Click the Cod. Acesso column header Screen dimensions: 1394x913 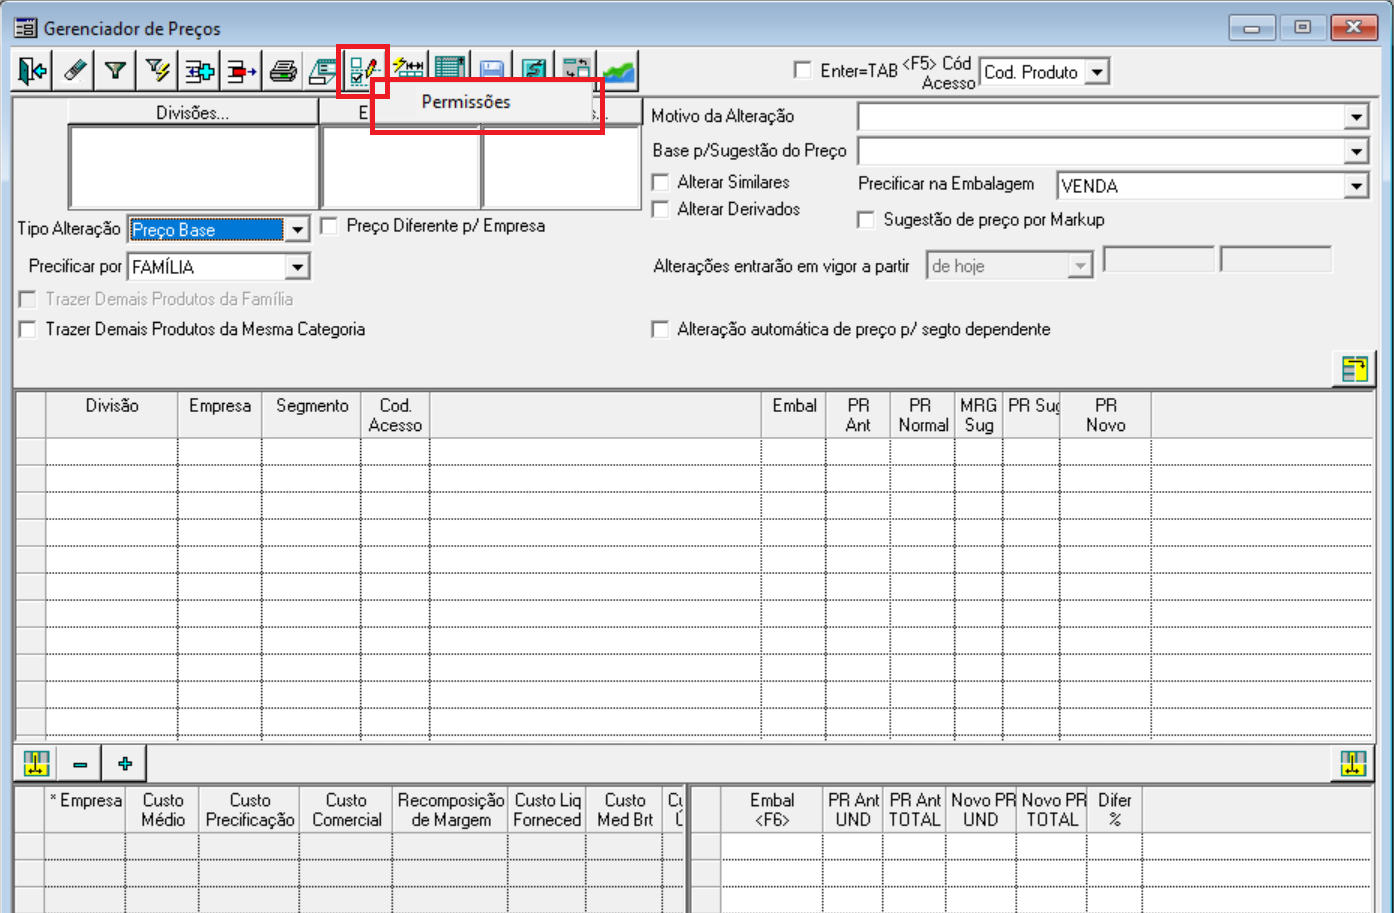coord(395,415)
